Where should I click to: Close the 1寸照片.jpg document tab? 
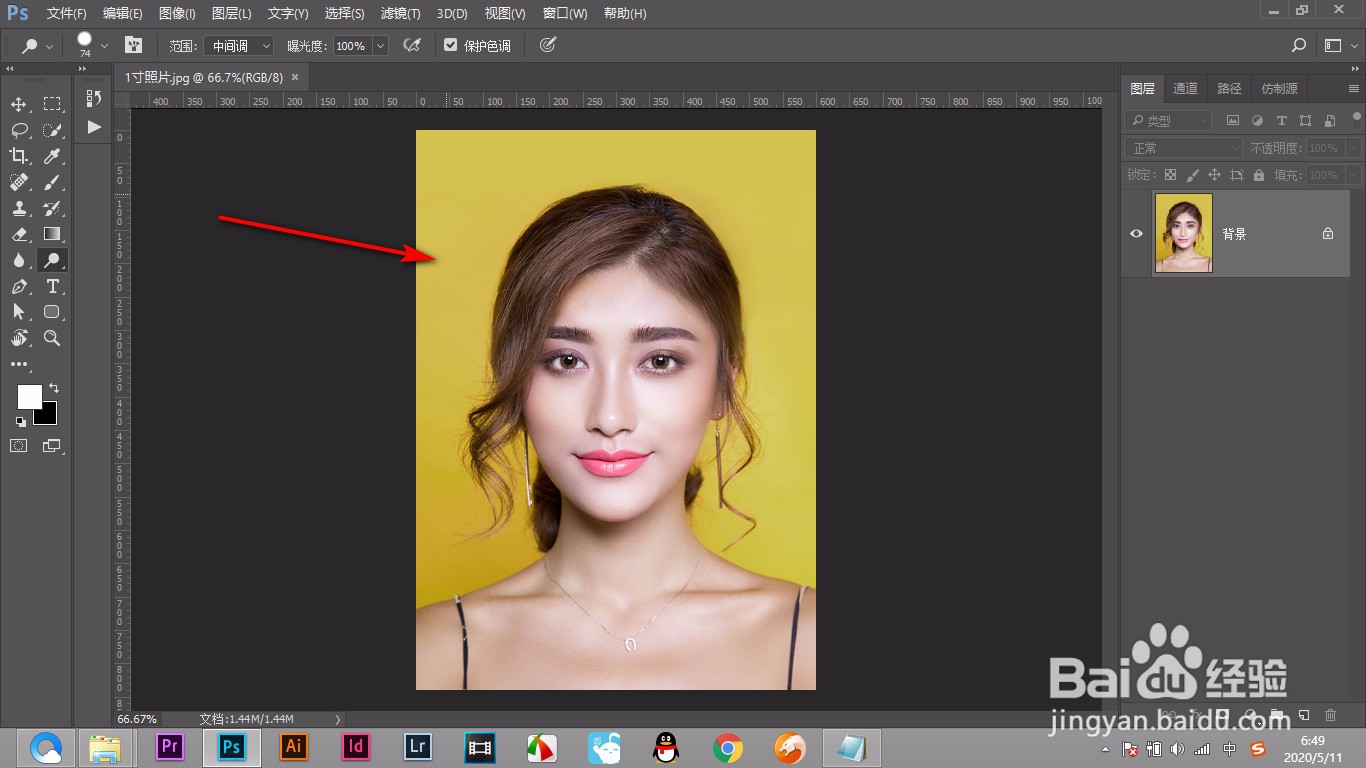pos(295,77)
